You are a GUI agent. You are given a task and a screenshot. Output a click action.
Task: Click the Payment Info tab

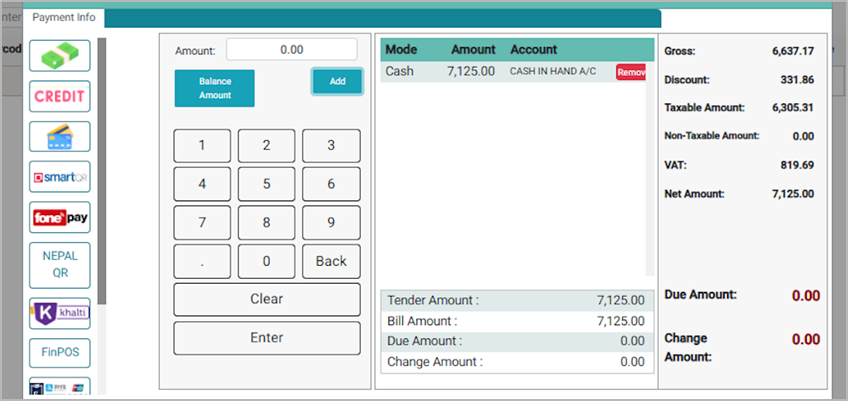tap(64, 17)
